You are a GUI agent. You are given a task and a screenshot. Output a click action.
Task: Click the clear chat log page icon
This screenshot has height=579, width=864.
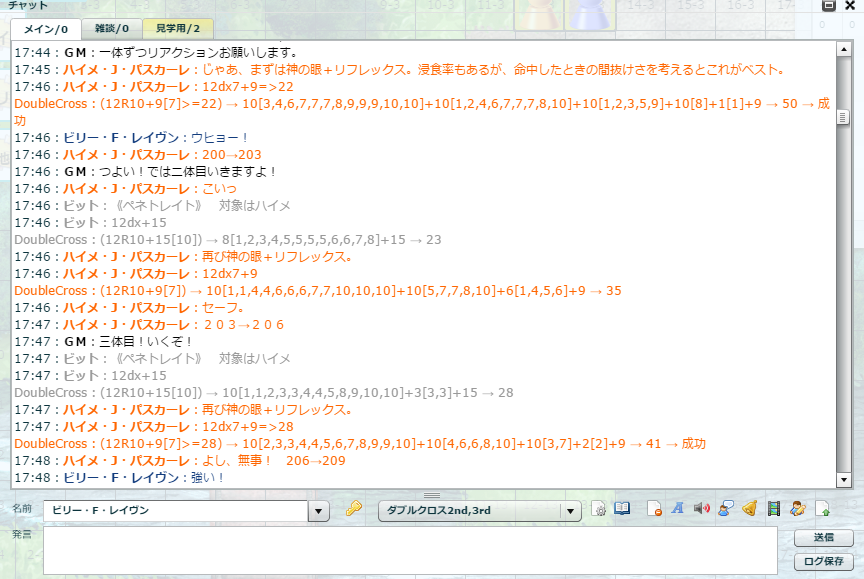tap(654, 509)
